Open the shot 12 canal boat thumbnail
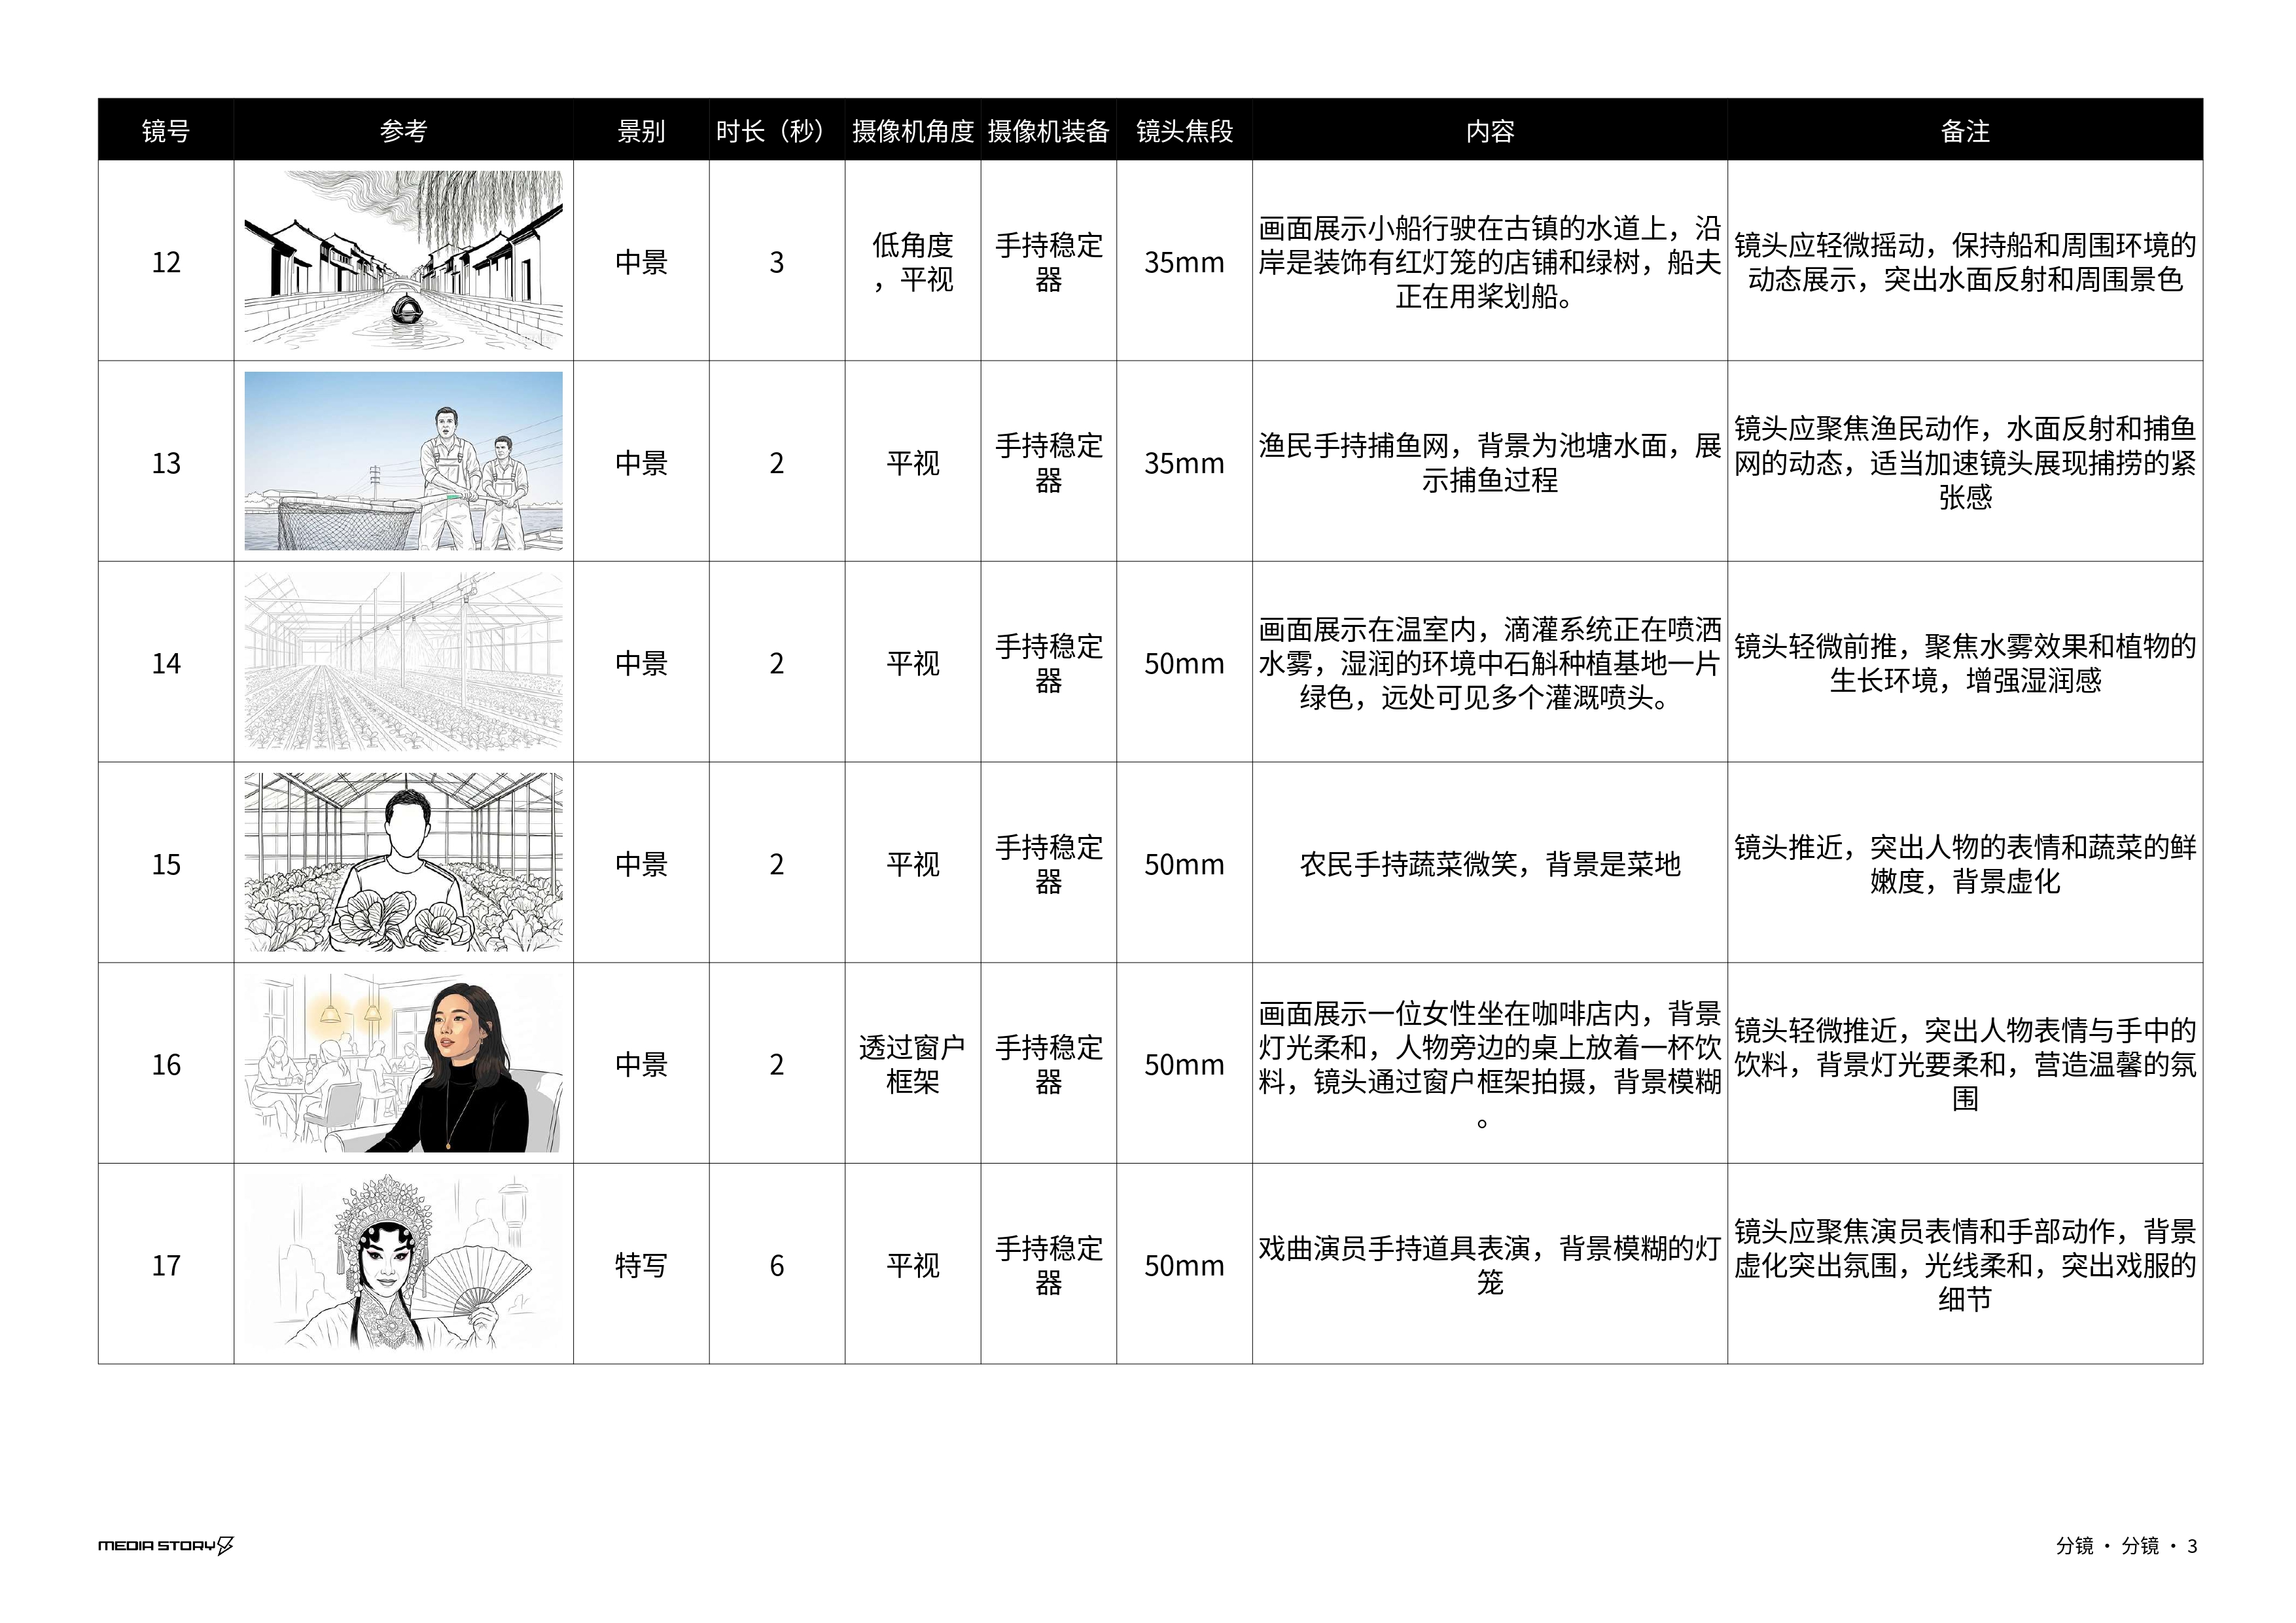The width and height of the screenshot is (2296, 1623). tap(403, 260)
